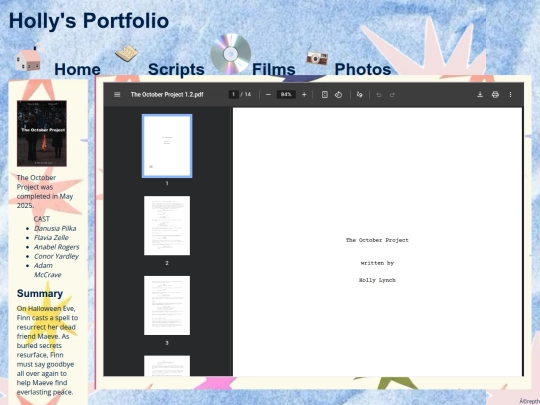Screen dimensions: 540x405
Task: Click the Summary heading
Action: 40,293
